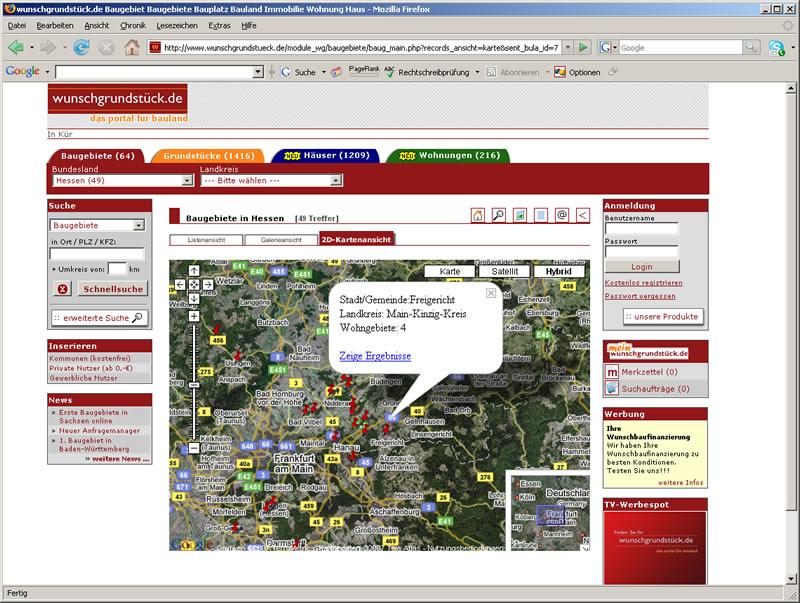Image resolution: width=800 pixels, height=603 pixels.
Task: Open the Google logo dropdown arrow
Action: tap(47, 72)
